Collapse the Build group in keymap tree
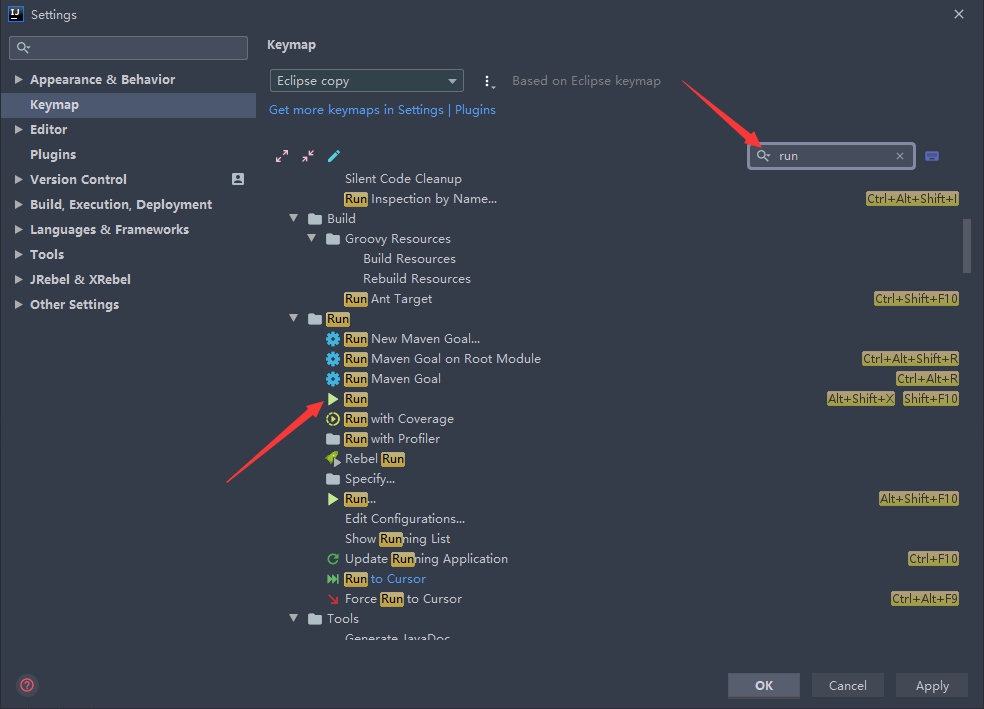The width and height of the screenshot is (984, 709). pyautogui.click(x=294, y=218)
